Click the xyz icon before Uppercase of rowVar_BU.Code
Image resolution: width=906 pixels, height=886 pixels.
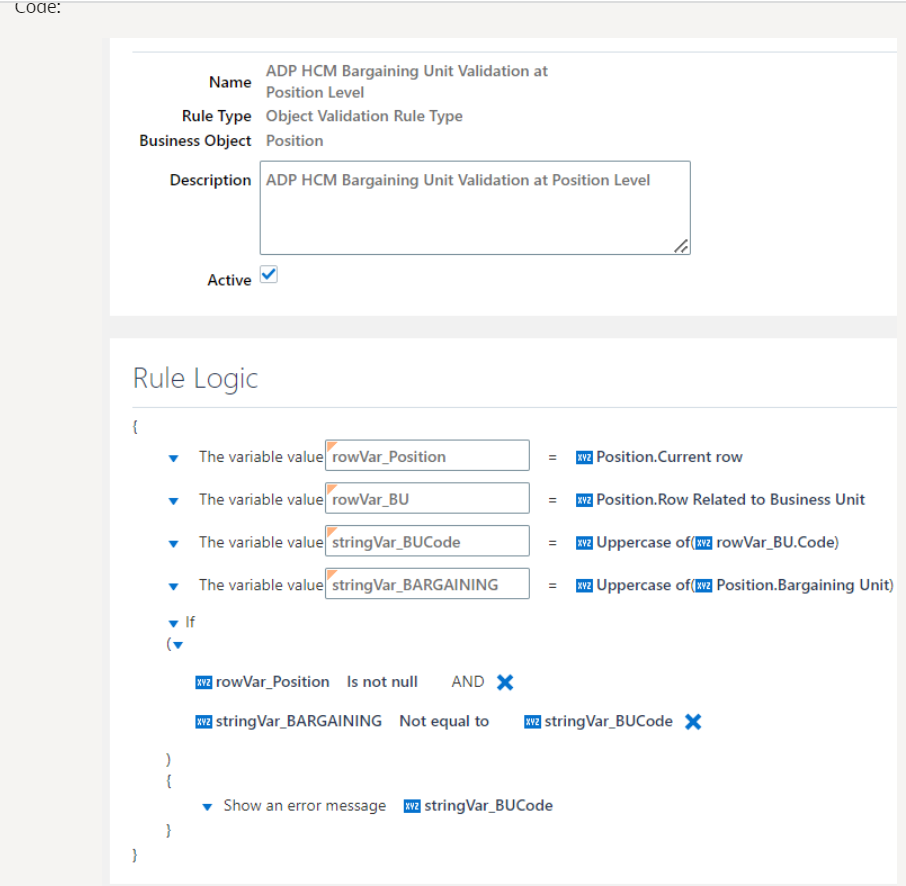584,543
